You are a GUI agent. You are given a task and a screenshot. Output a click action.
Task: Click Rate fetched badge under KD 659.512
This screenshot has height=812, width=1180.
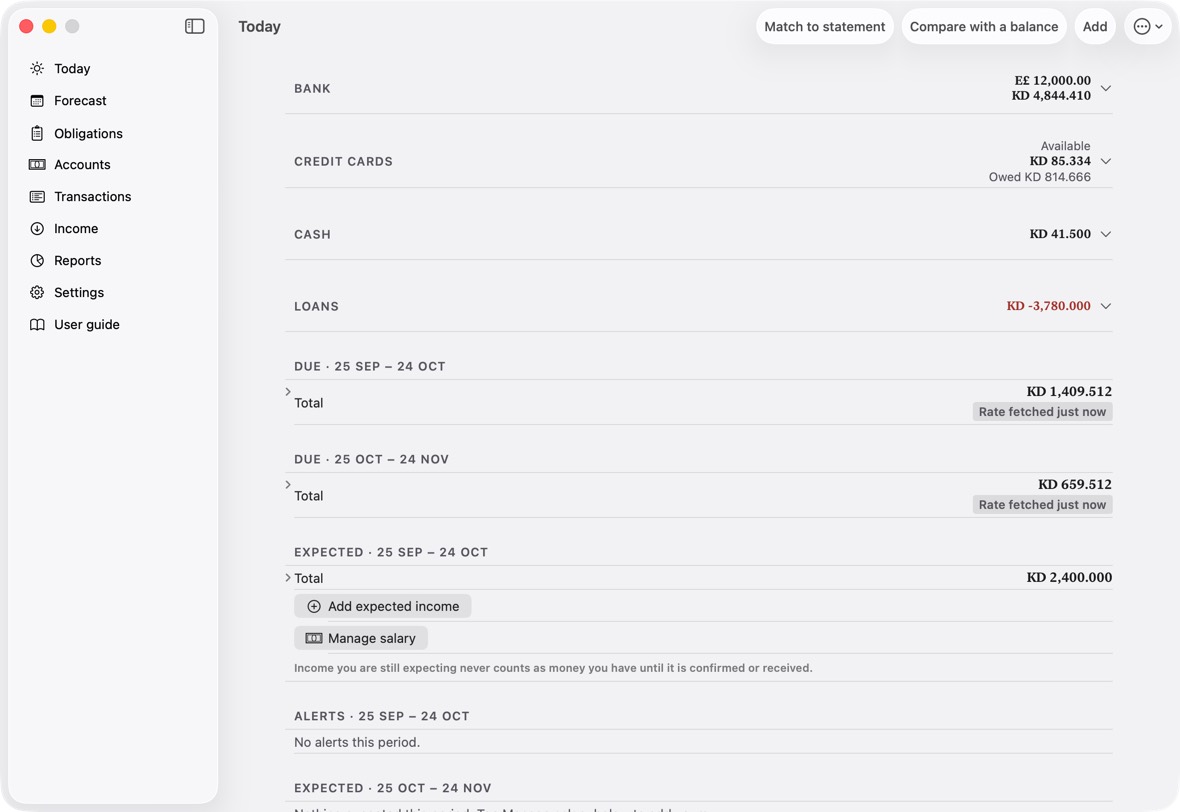point(1042,505)
